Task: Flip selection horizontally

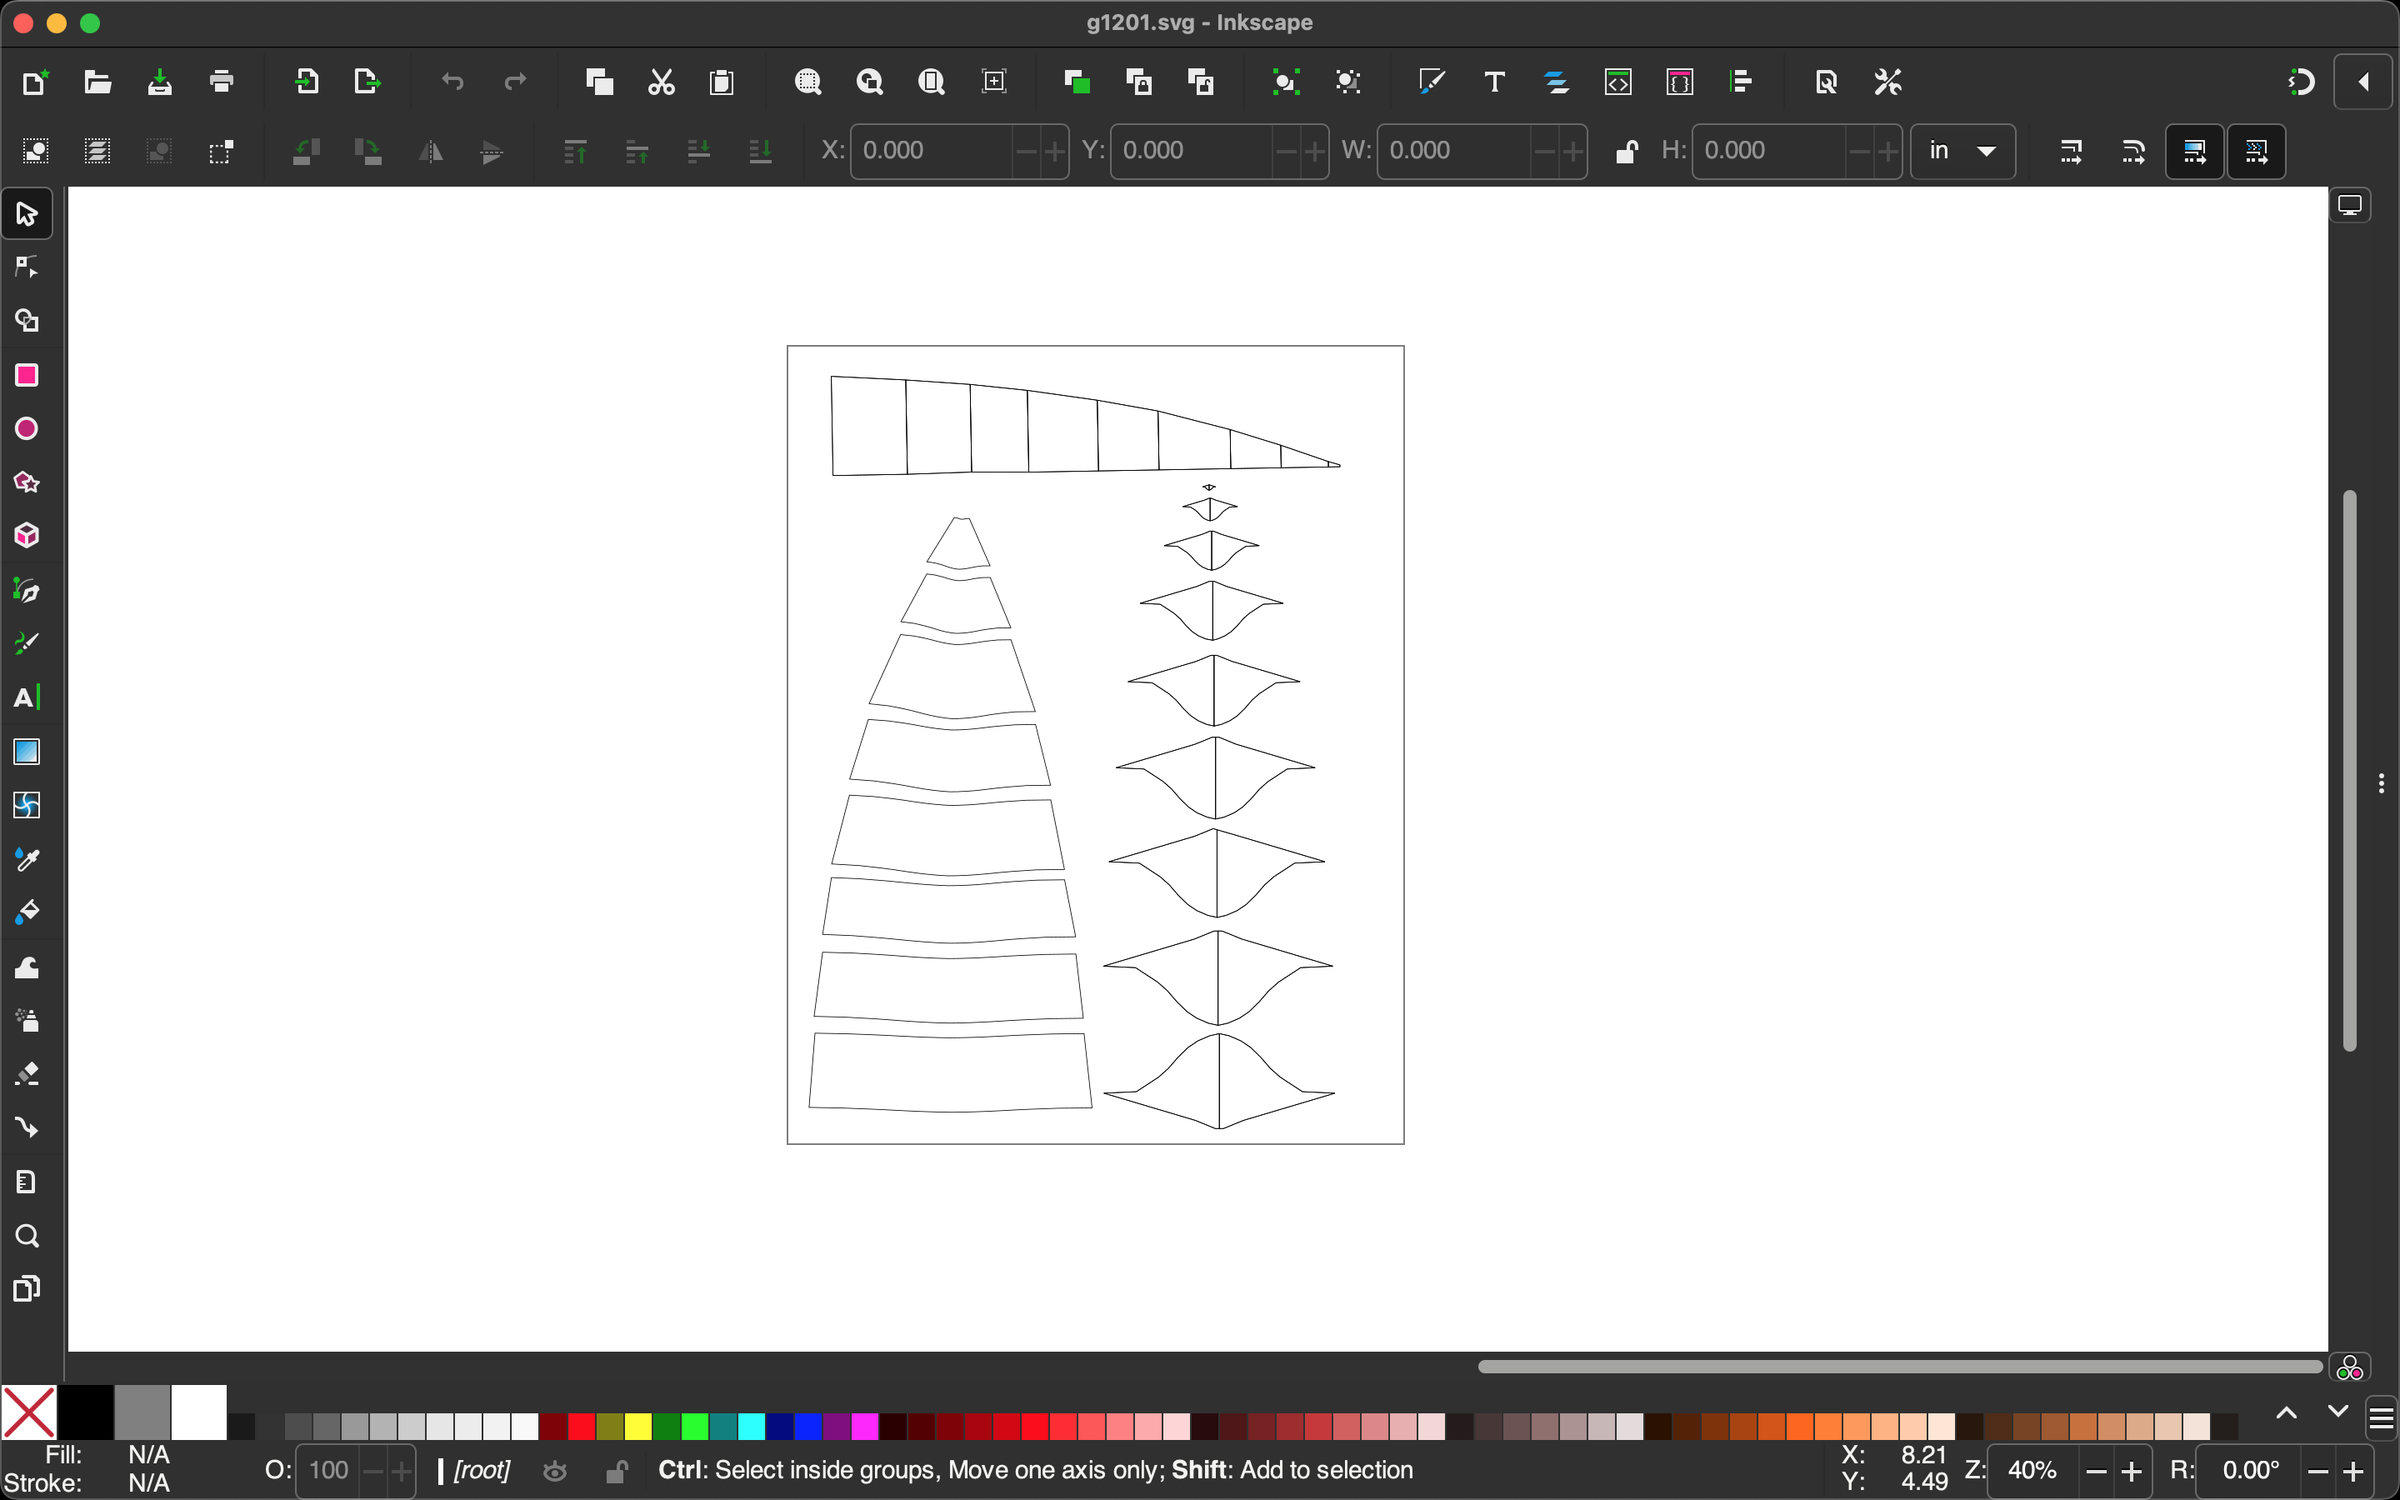Action: coord(429,151)
